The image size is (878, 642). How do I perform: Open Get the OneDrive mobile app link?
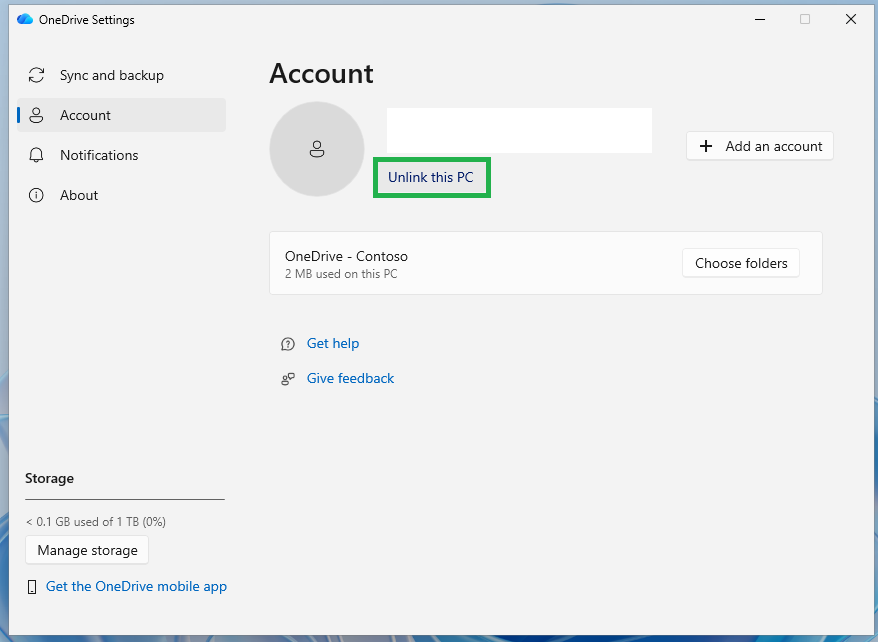coord(136,586)
